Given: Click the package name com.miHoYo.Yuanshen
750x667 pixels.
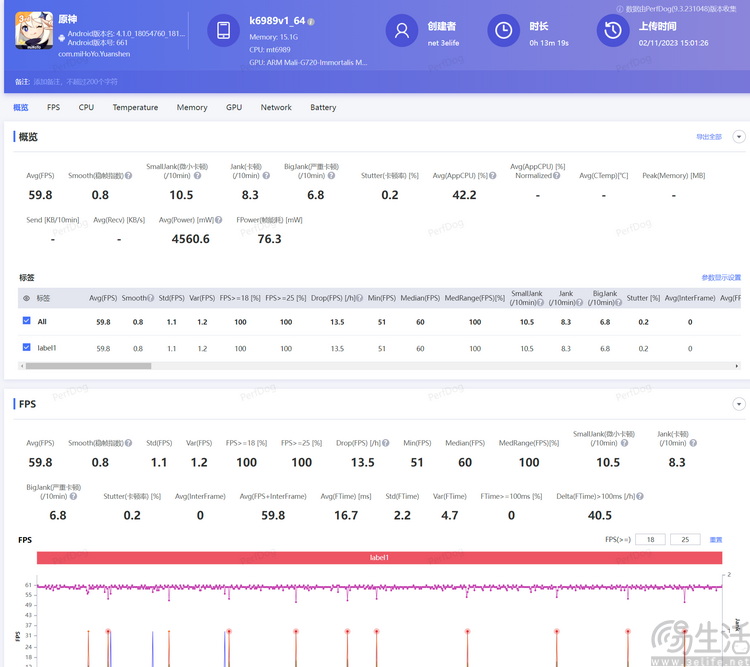Looking at the screenshot, I should [94, 54].
